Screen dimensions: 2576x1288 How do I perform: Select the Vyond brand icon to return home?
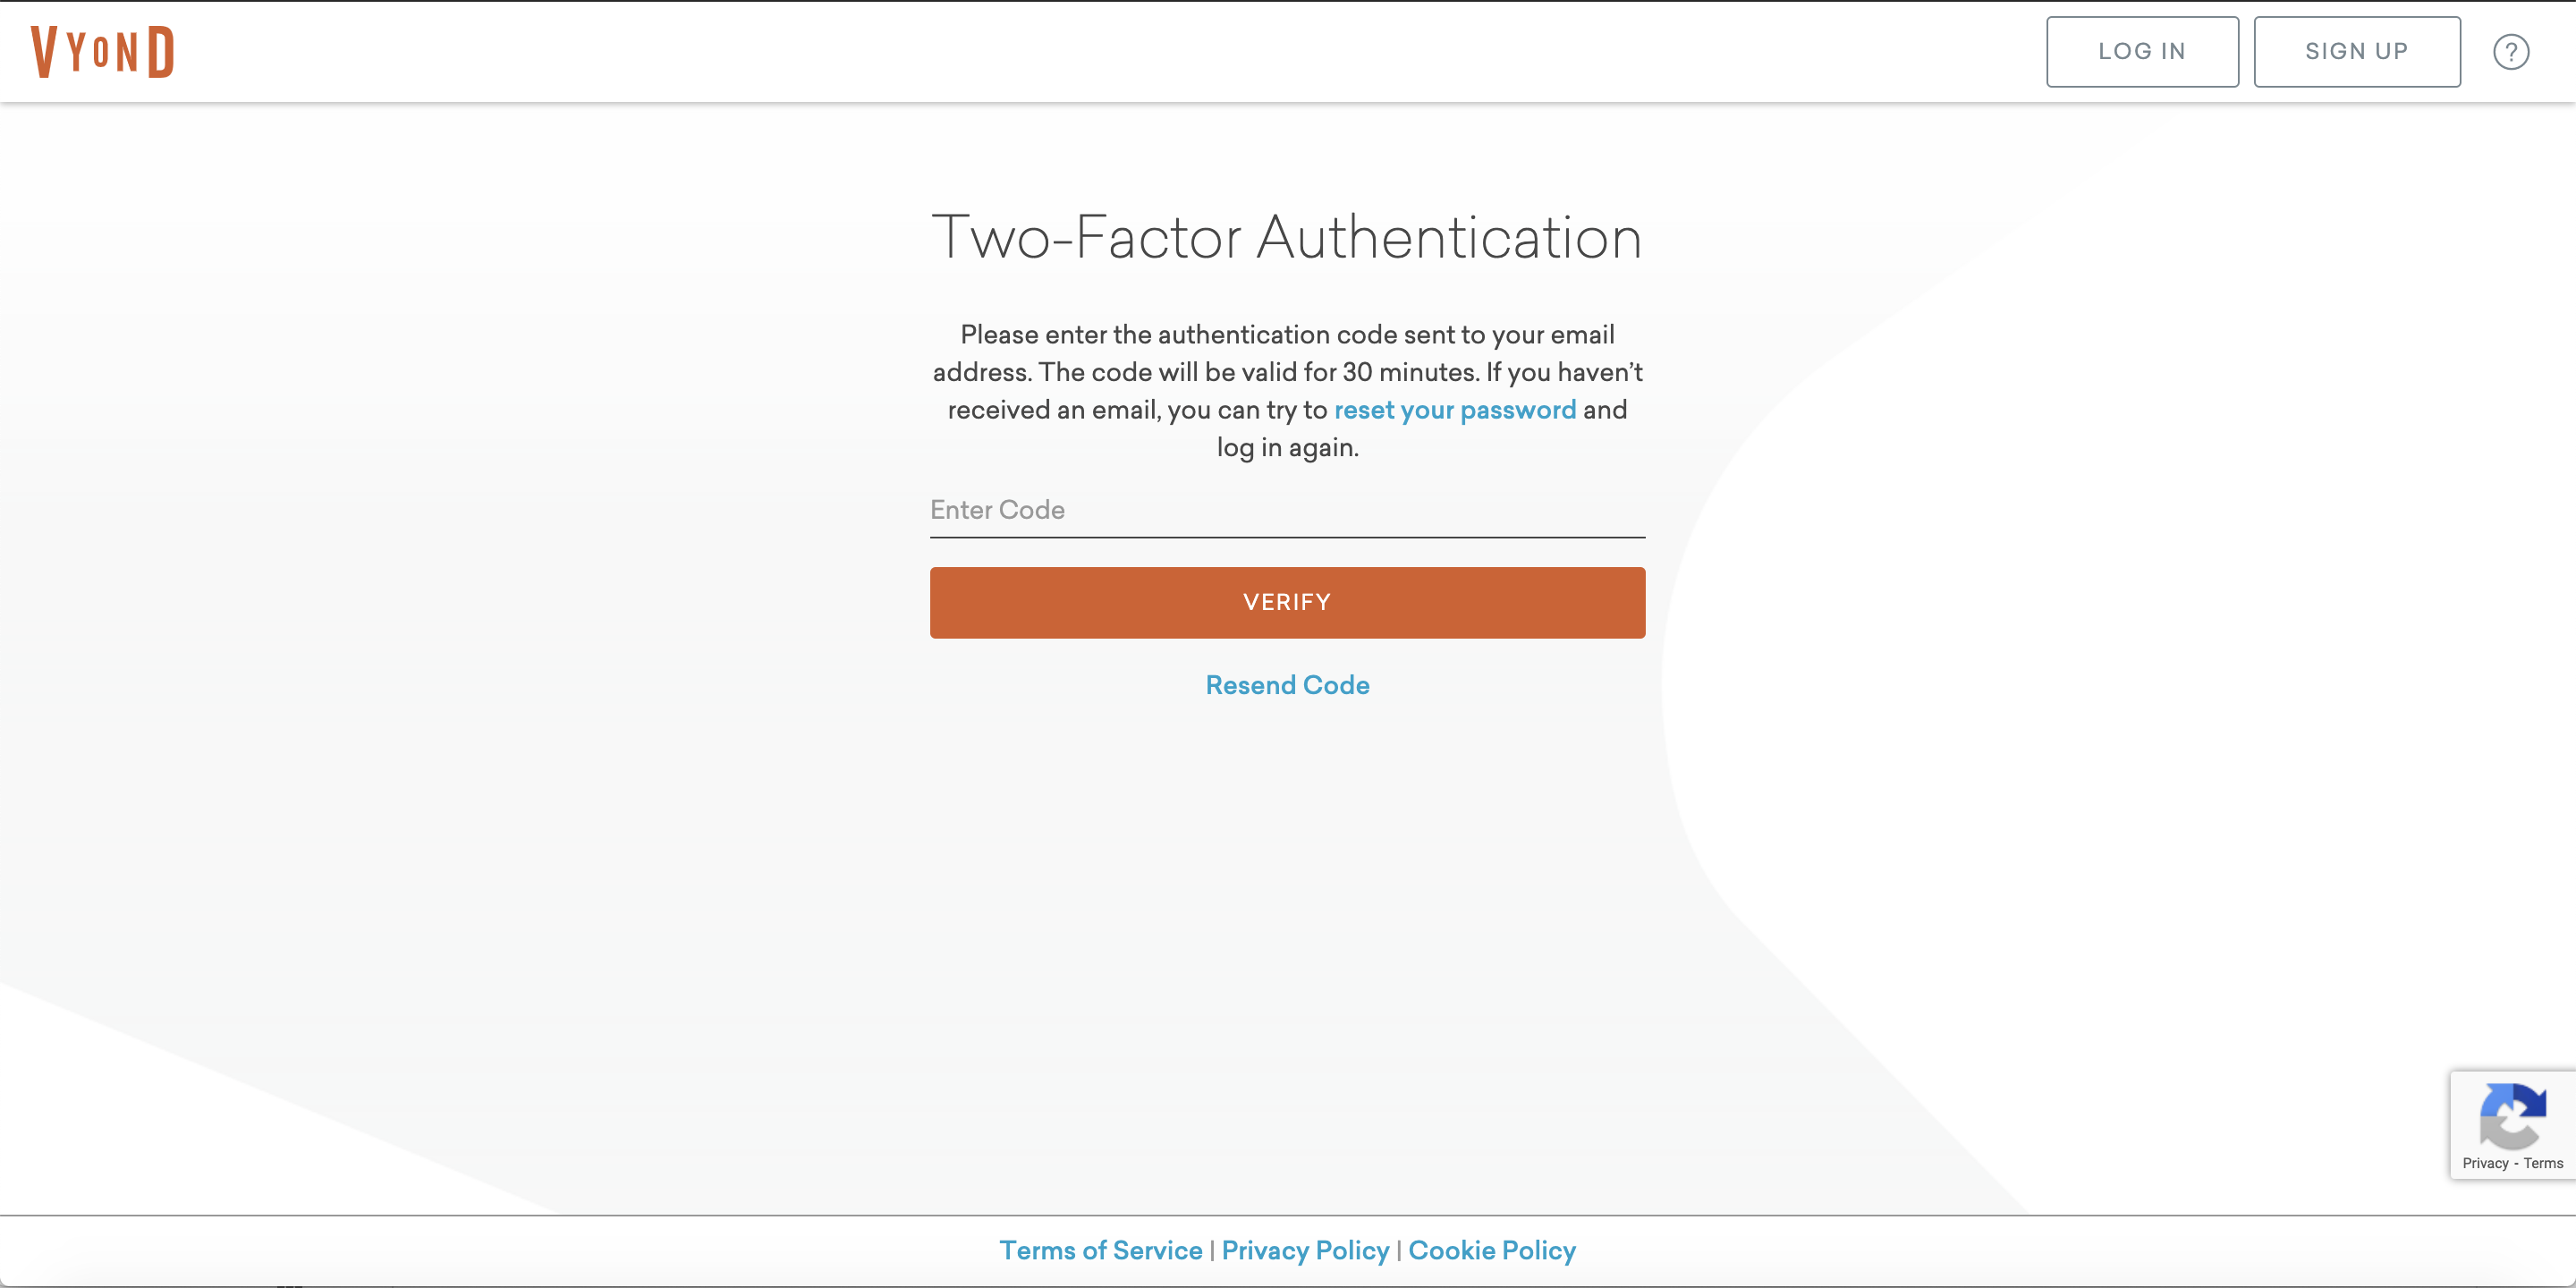pos(103,51)
